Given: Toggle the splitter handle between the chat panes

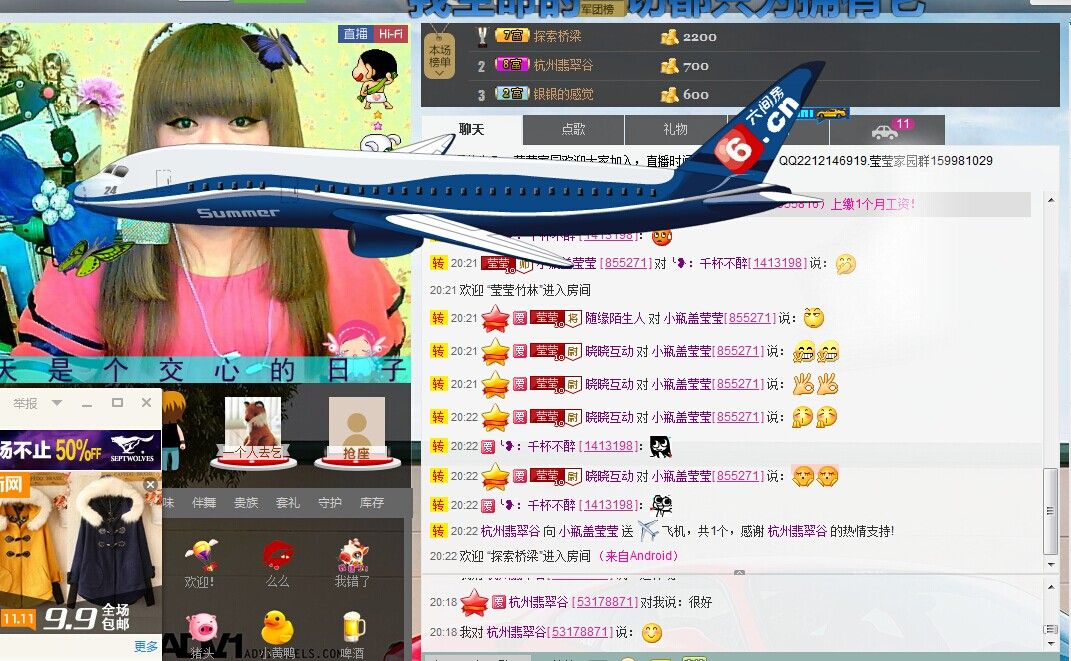Looking at the screenshot, I should click(739, 573).
